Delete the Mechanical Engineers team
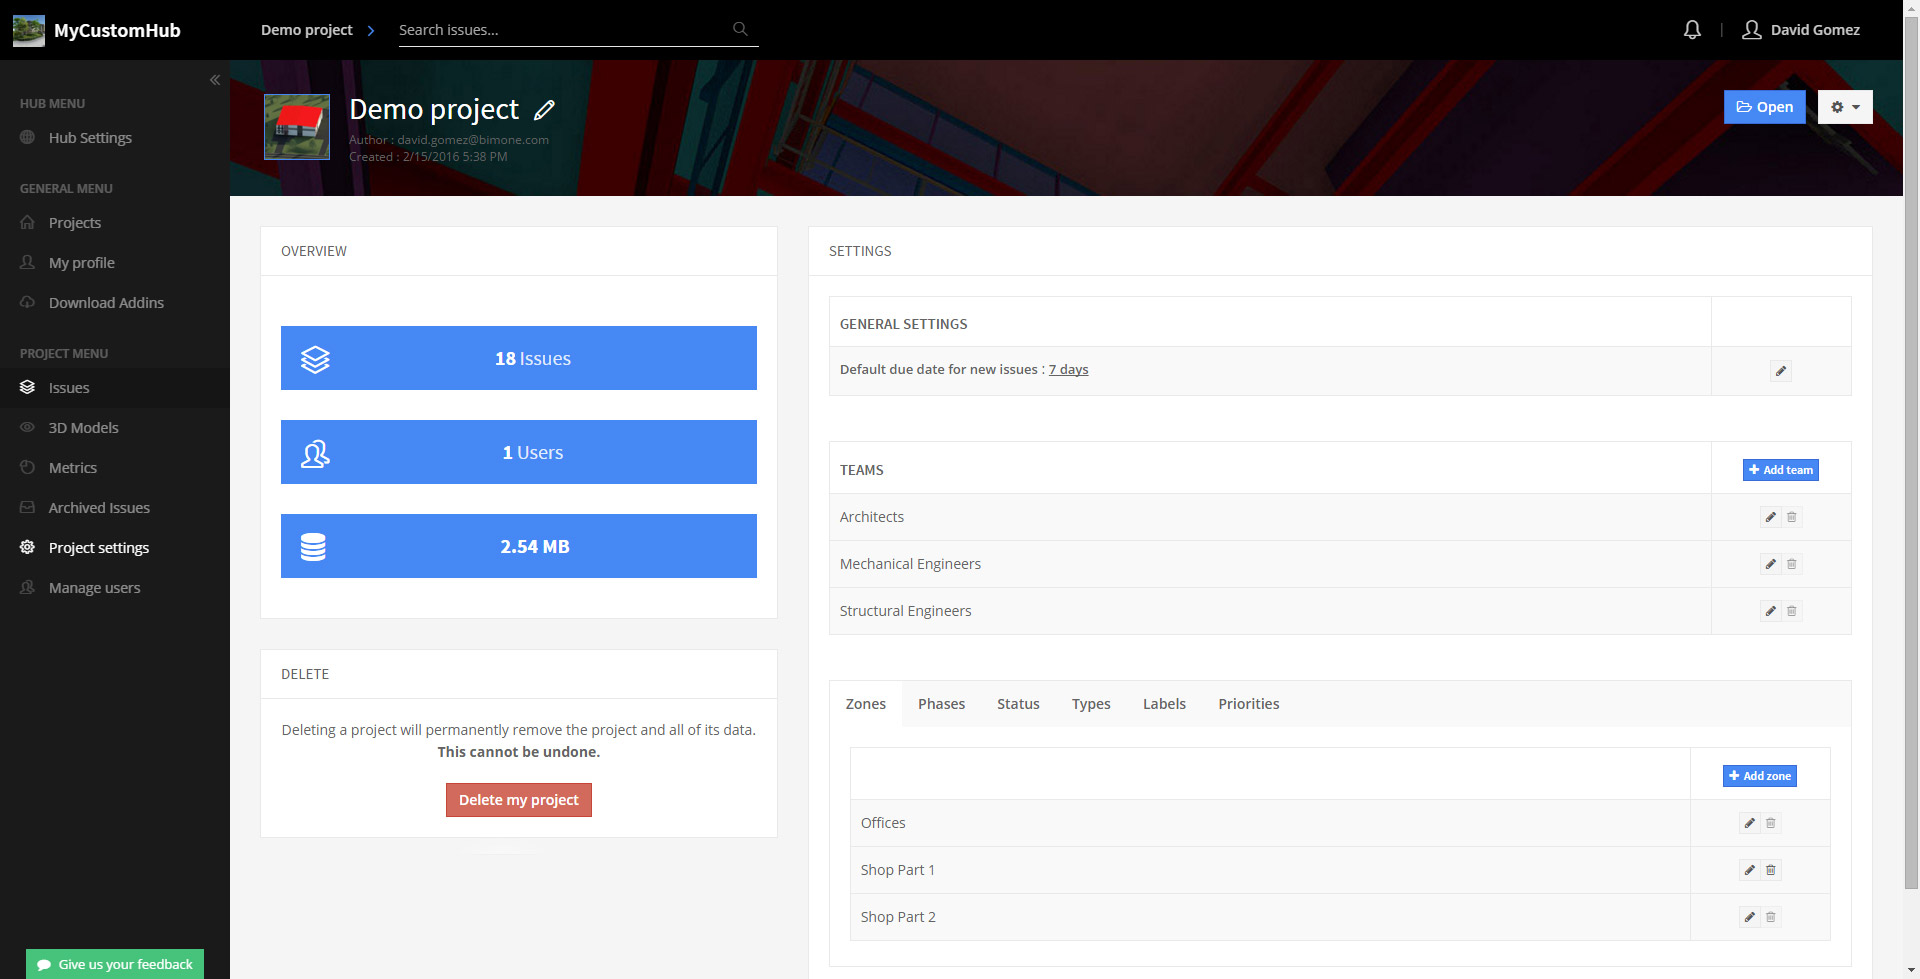1920x979 pixels. pos(1792,564)
